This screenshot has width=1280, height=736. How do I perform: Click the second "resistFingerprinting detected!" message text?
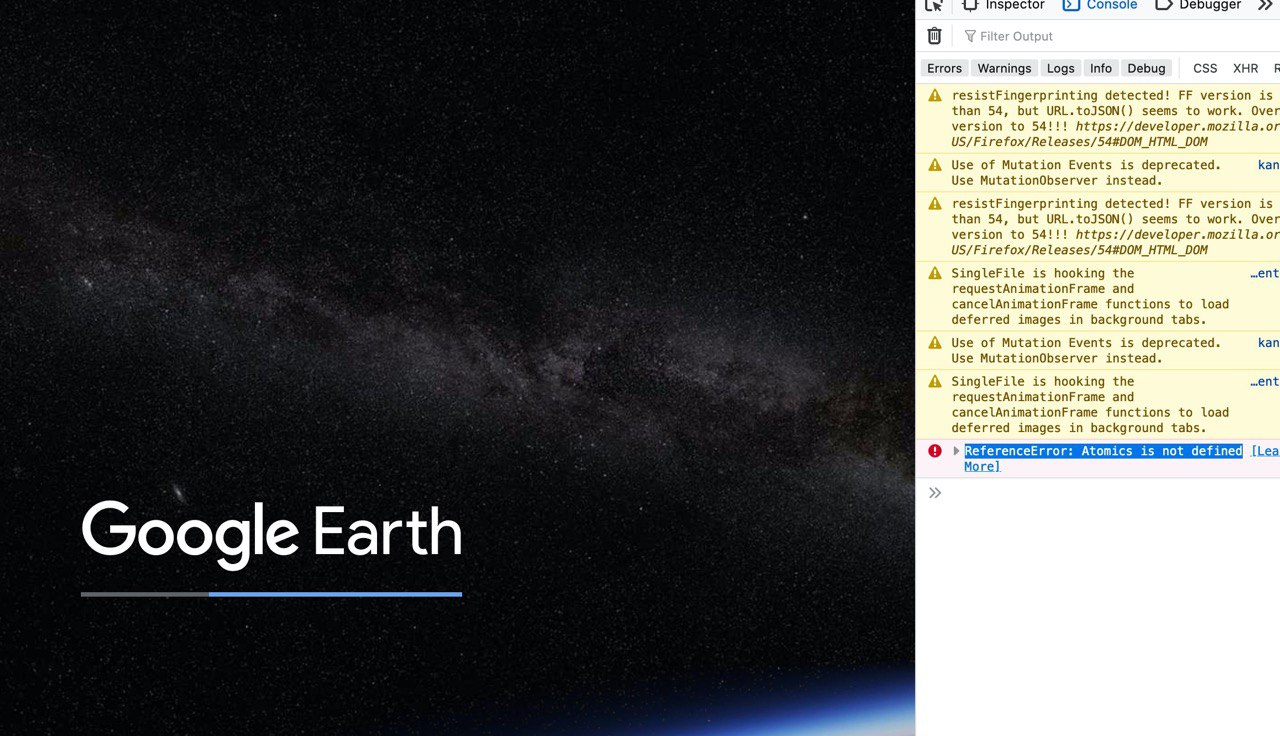[x=1061, y=204]
